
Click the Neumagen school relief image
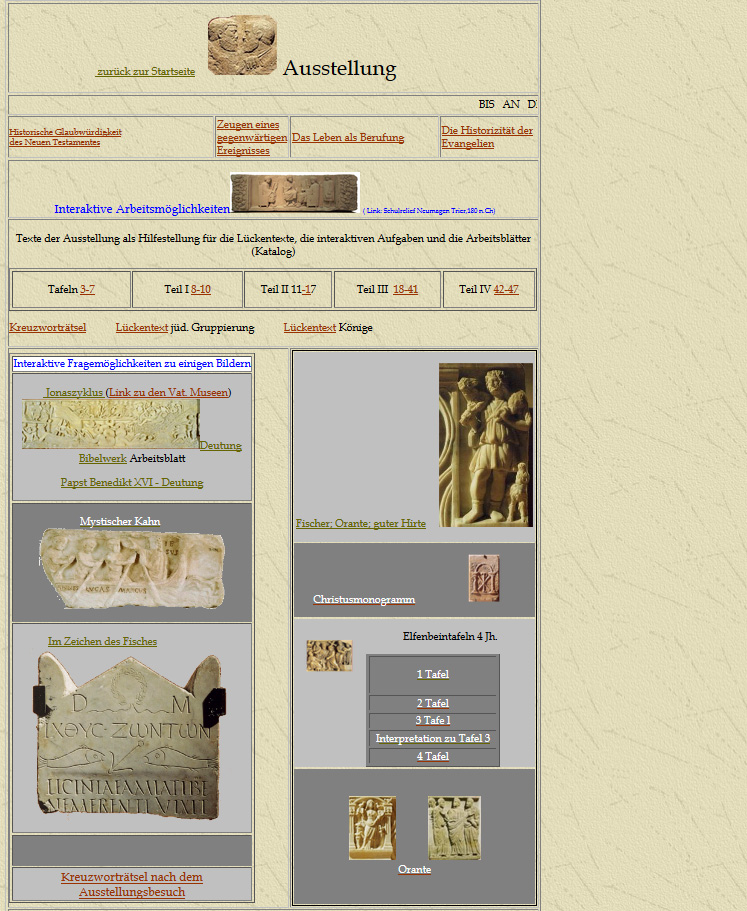(x=294, y=193)
